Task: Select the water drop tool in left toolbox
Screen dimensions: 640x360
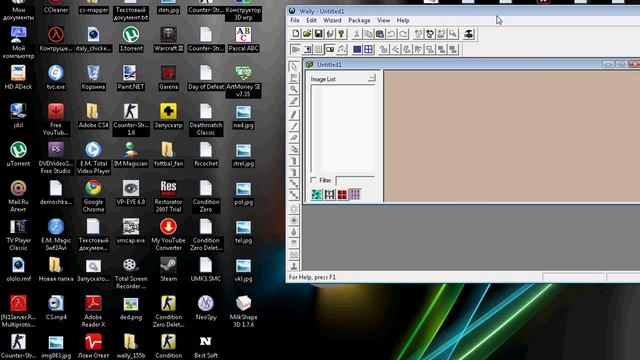Action: 294,232
